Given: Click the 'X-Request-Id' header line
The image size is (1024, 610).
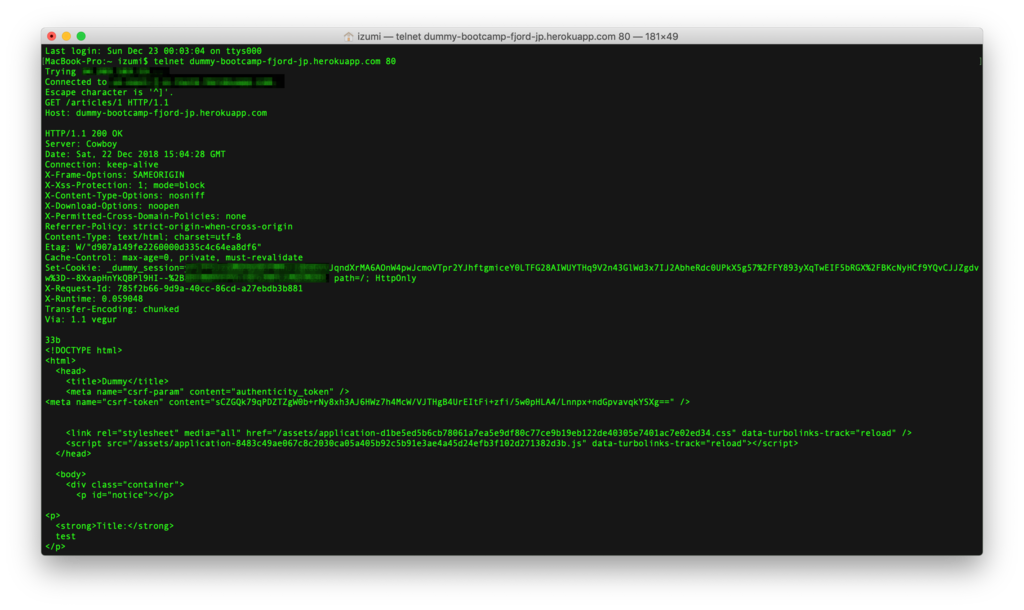Looking at the screenshot, I should point(174,289).
